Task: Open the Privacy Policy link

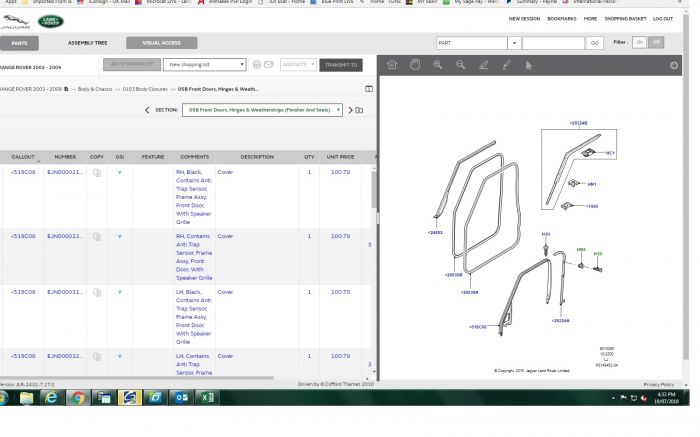Action: (658, 384)
